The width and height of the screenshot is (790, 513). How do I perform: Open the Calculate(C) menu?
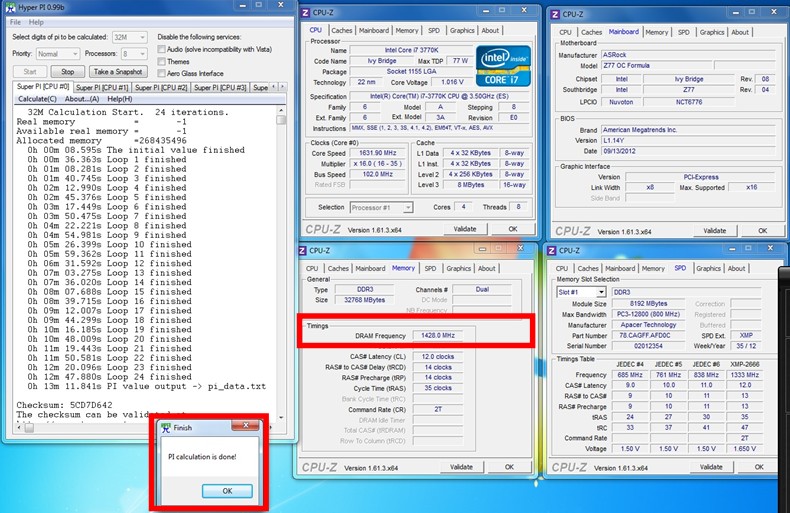click(37, 99)
